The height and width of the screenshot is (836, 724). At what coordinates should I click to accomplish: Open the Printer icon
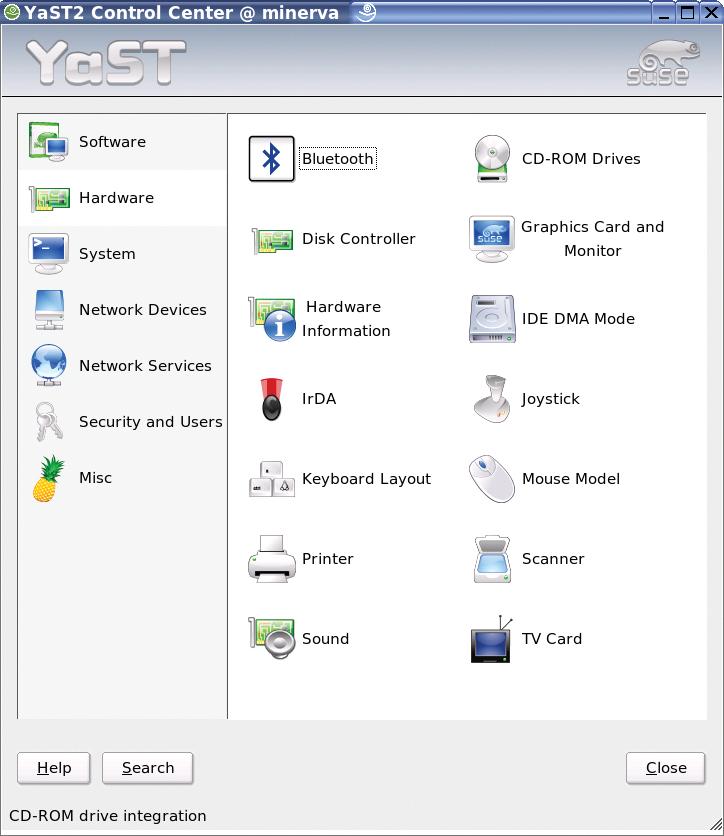click(271, 559)
